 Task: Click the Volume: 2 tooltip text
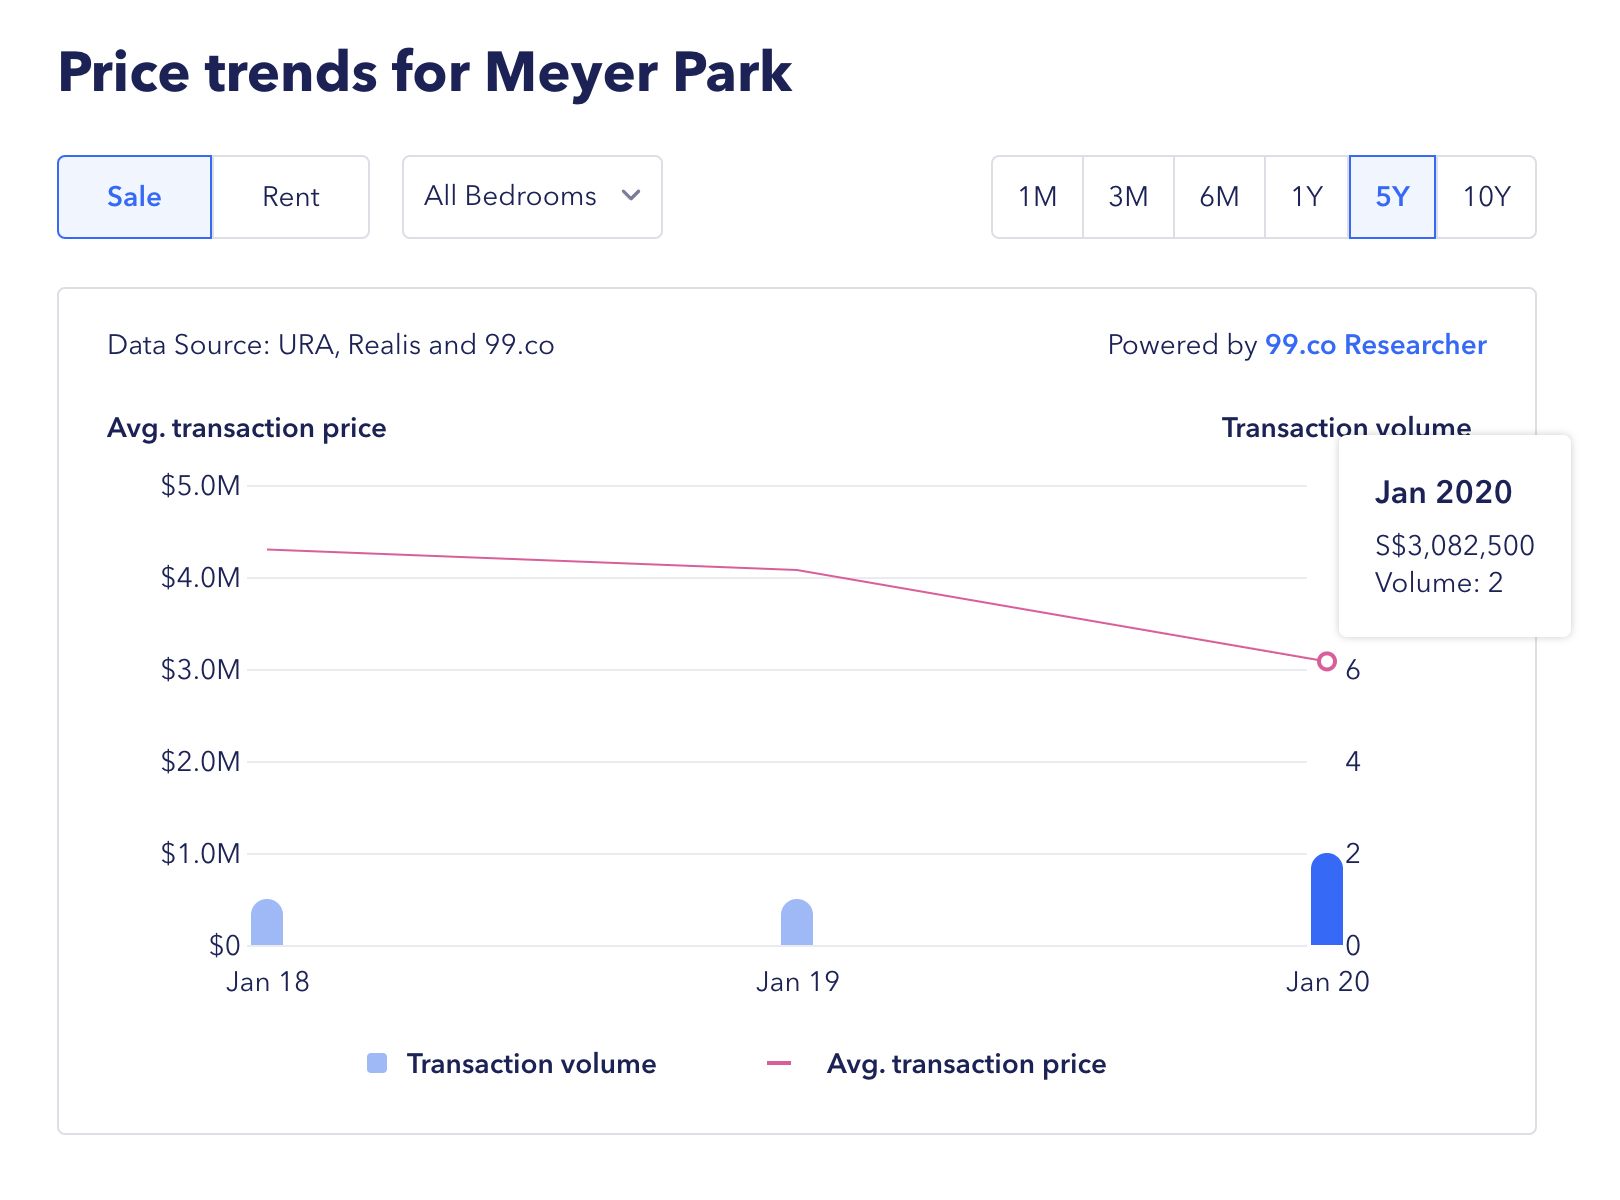click(x=1438, y=583)
